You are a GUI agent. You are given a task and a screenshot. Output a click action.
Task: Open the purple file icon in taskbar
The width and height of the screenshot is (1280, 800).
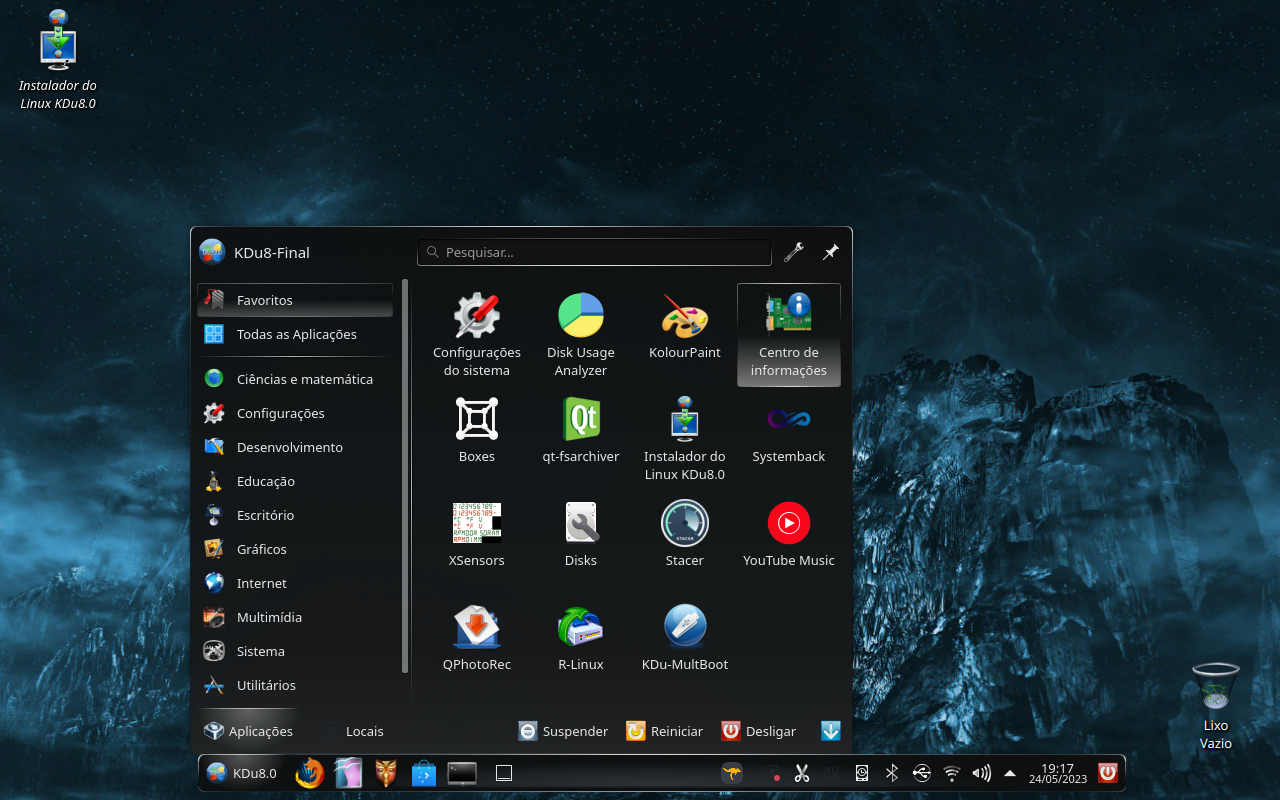tap(348, 773)
